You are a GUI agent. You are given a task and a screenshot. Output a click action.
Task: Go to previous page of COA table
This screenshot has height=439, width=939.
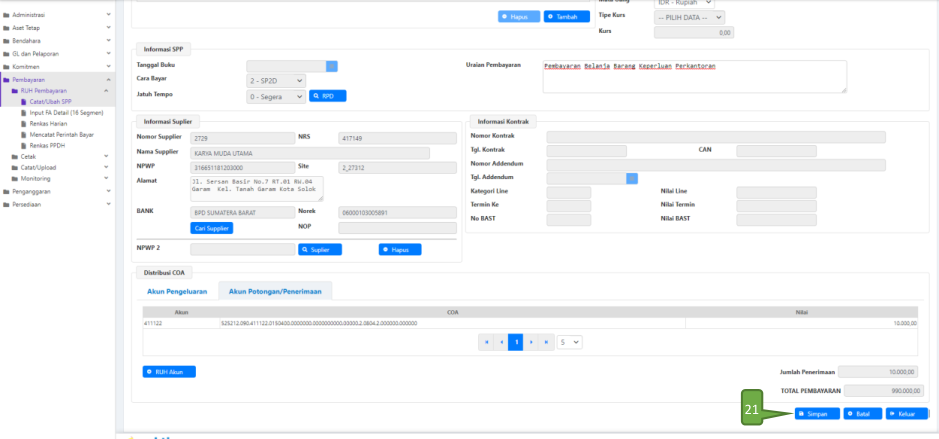[502, 342]
